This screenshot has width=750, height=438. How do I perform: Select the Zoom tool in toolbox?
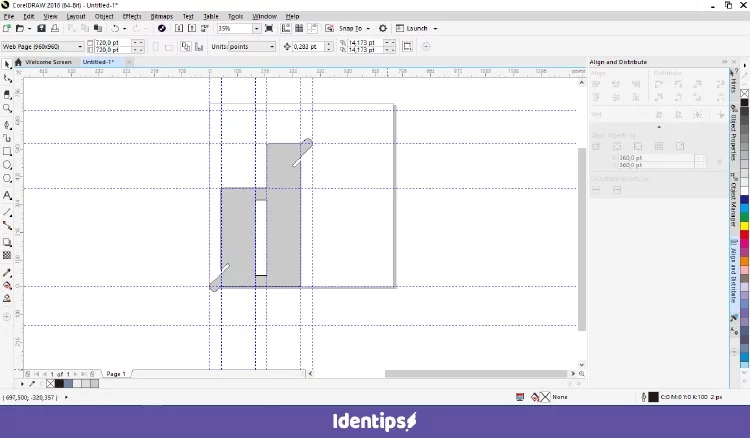pos(7,108)
